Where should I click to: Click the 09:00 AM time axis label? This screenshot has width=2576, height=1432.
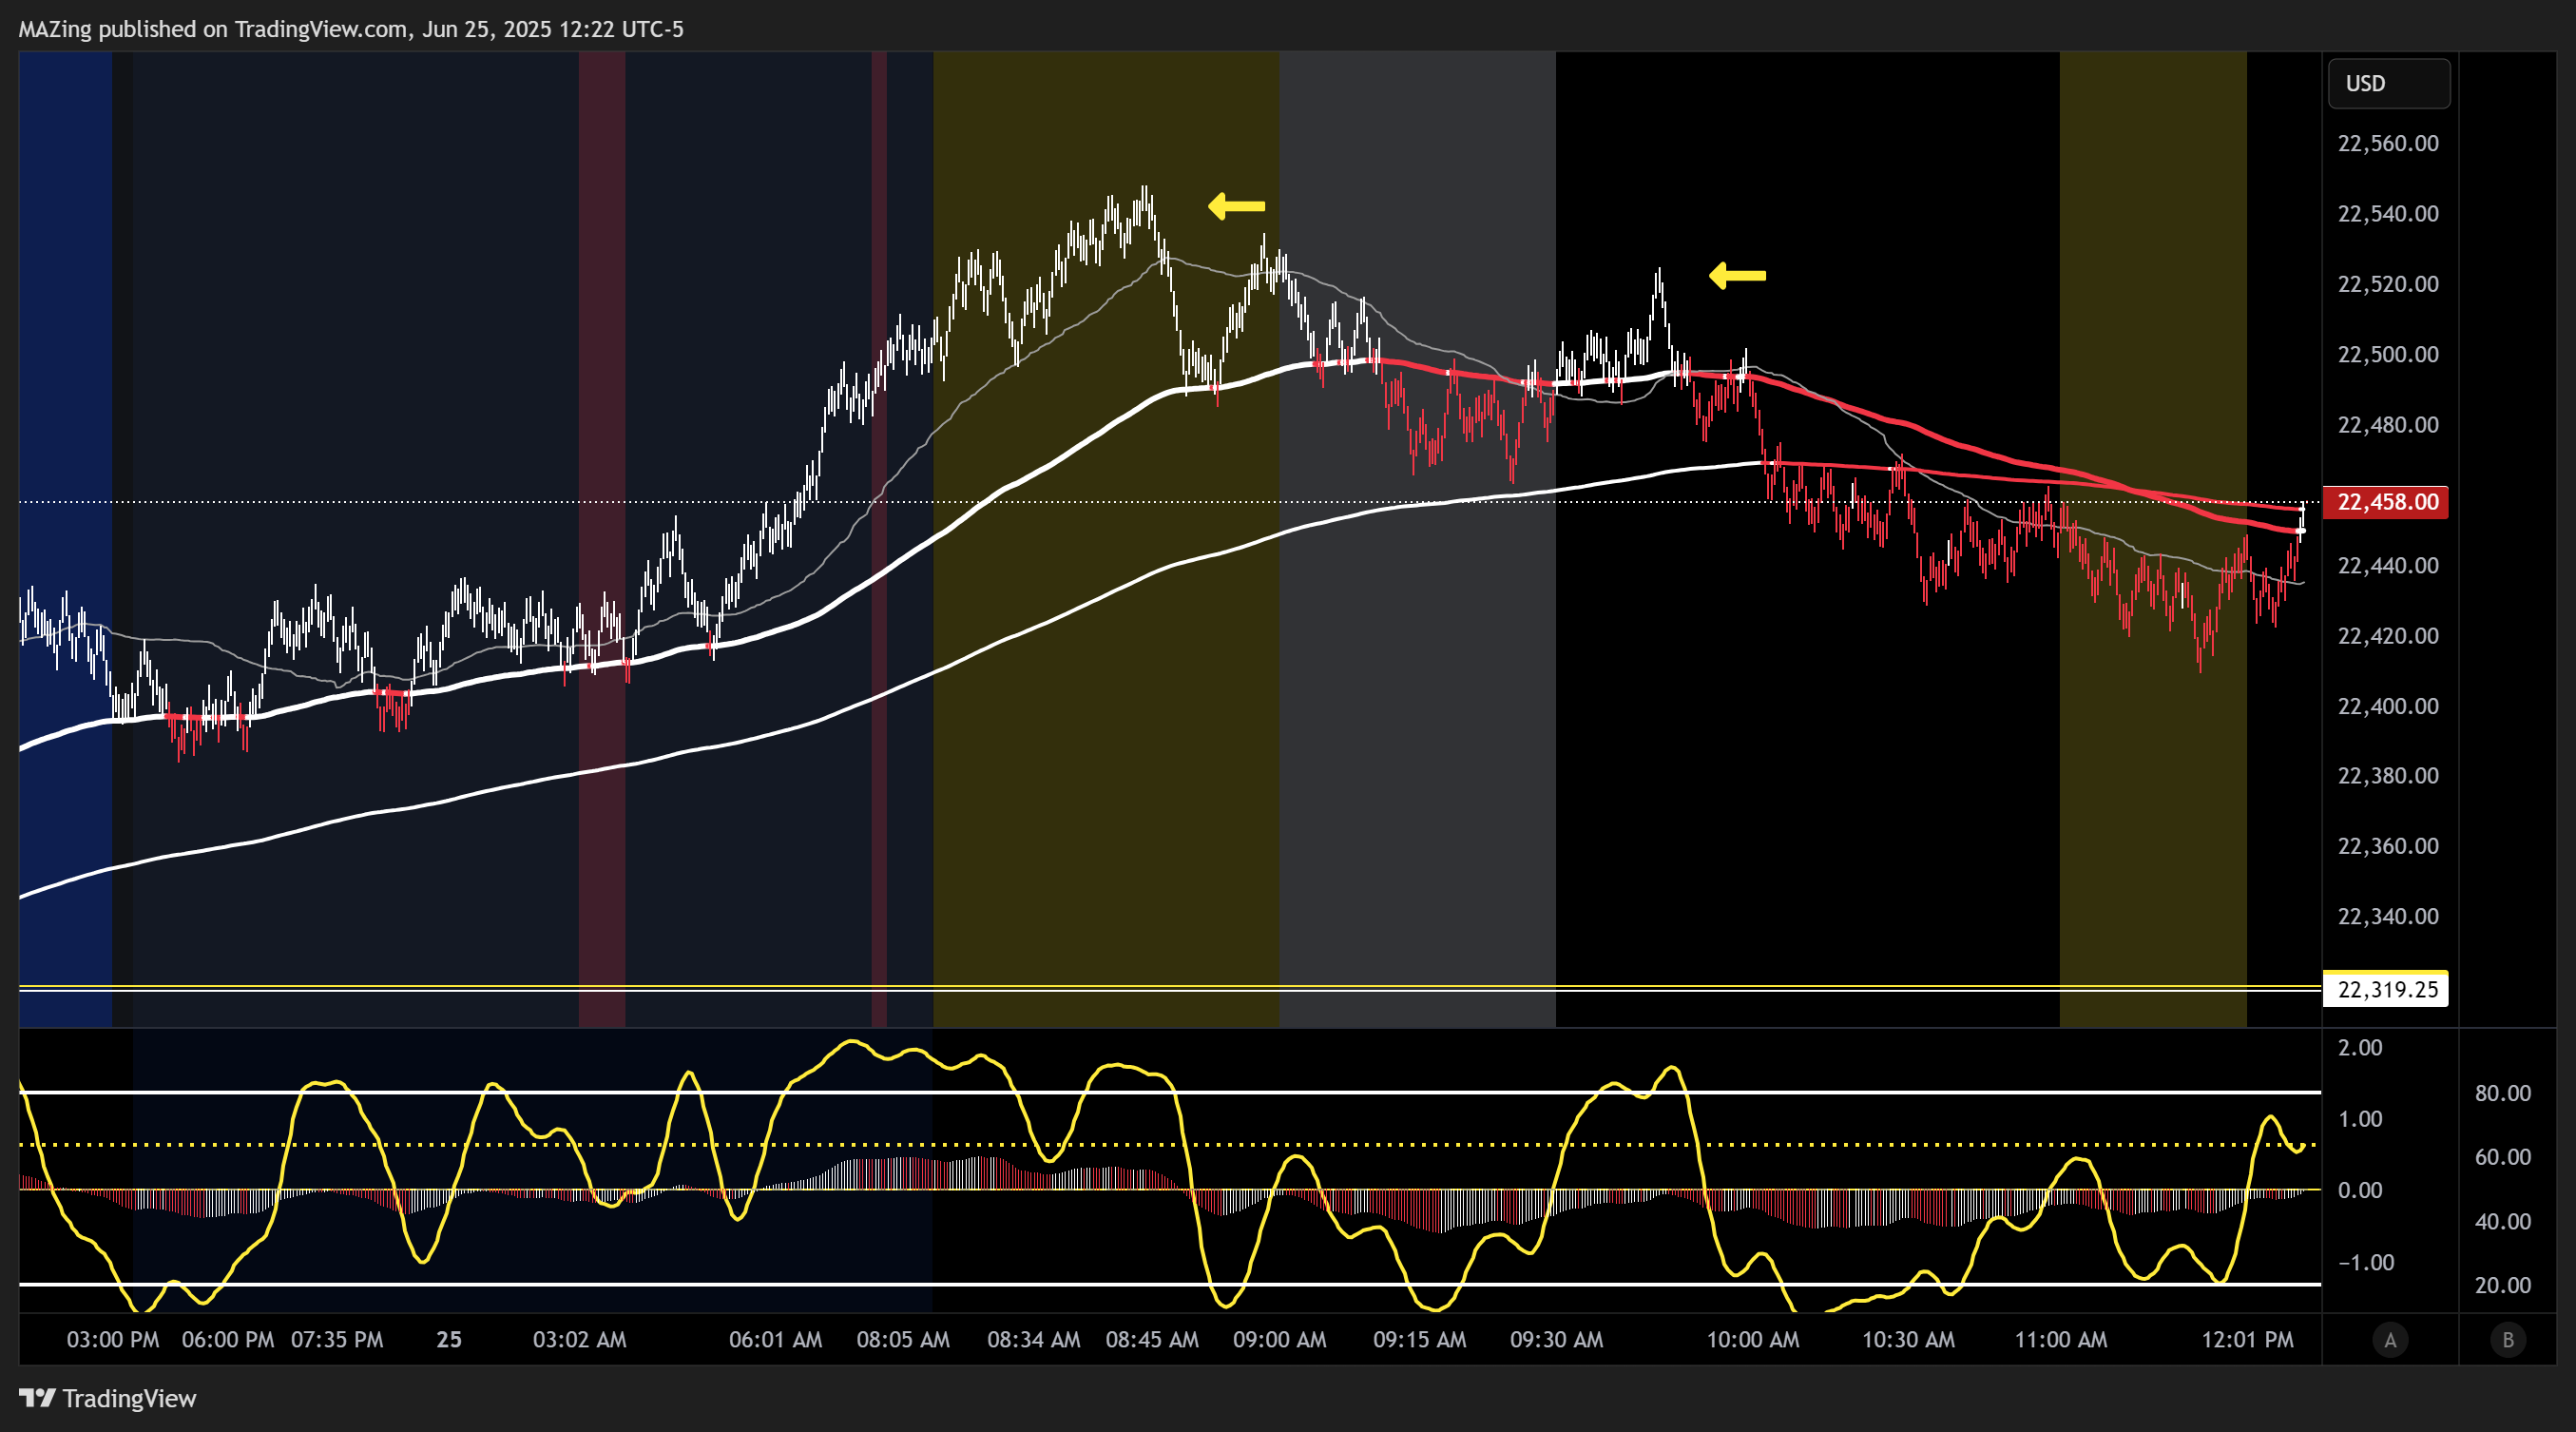click(1280, 1340)
